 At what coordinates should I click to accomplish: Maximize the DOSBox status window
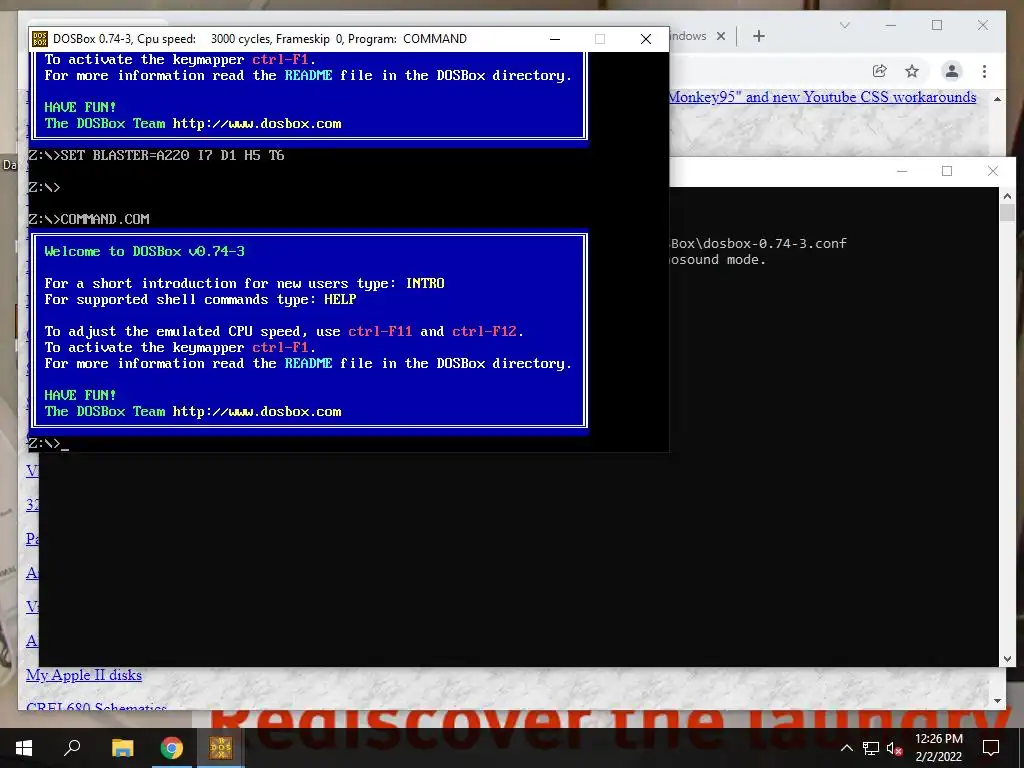coord(947,171)
